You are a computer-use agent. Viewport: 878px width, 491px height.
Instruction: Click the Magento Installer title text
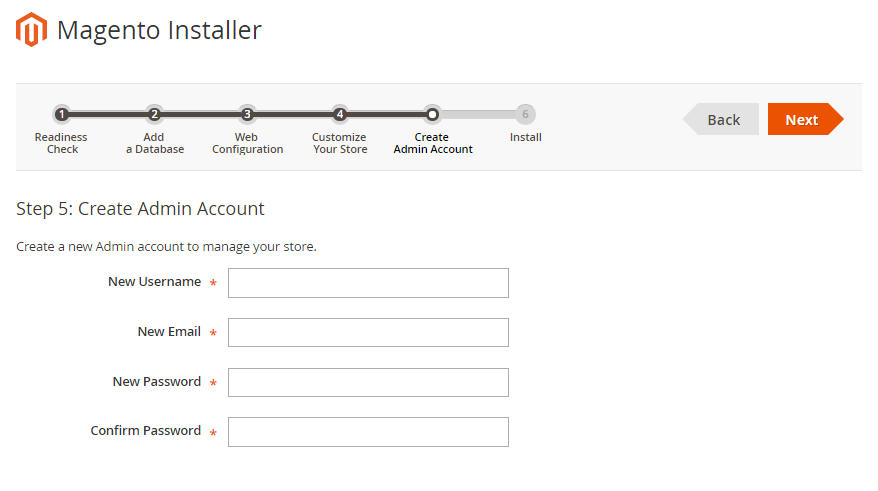click(159, 30)
